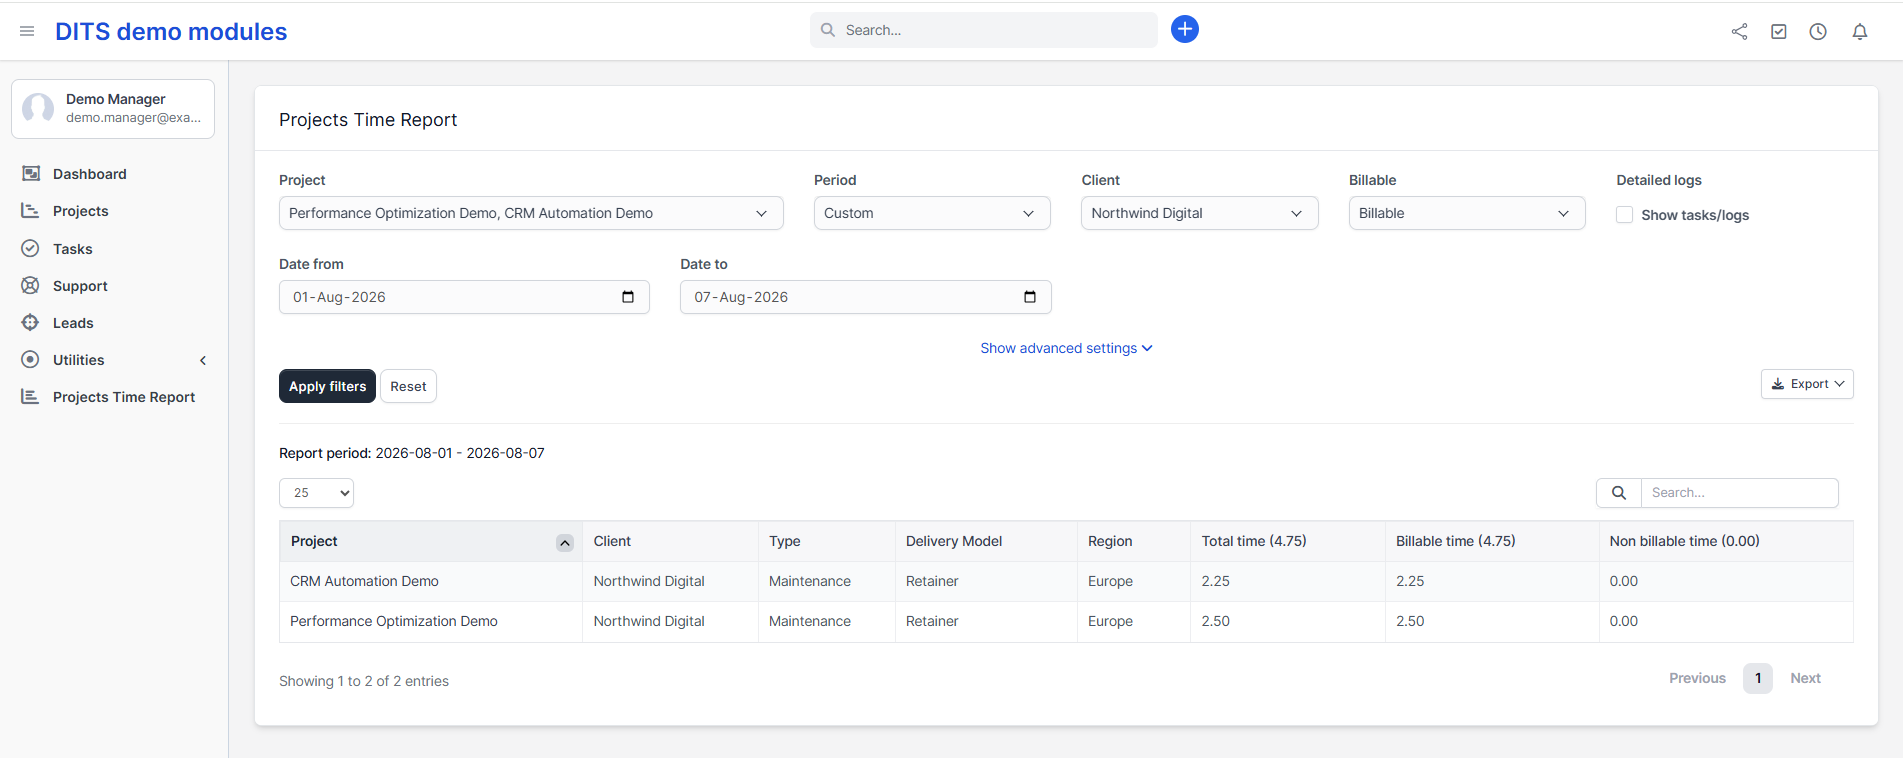Open the Date from calendar picker icon
This screenshot has width=1903, height=758.
point(628,297)
